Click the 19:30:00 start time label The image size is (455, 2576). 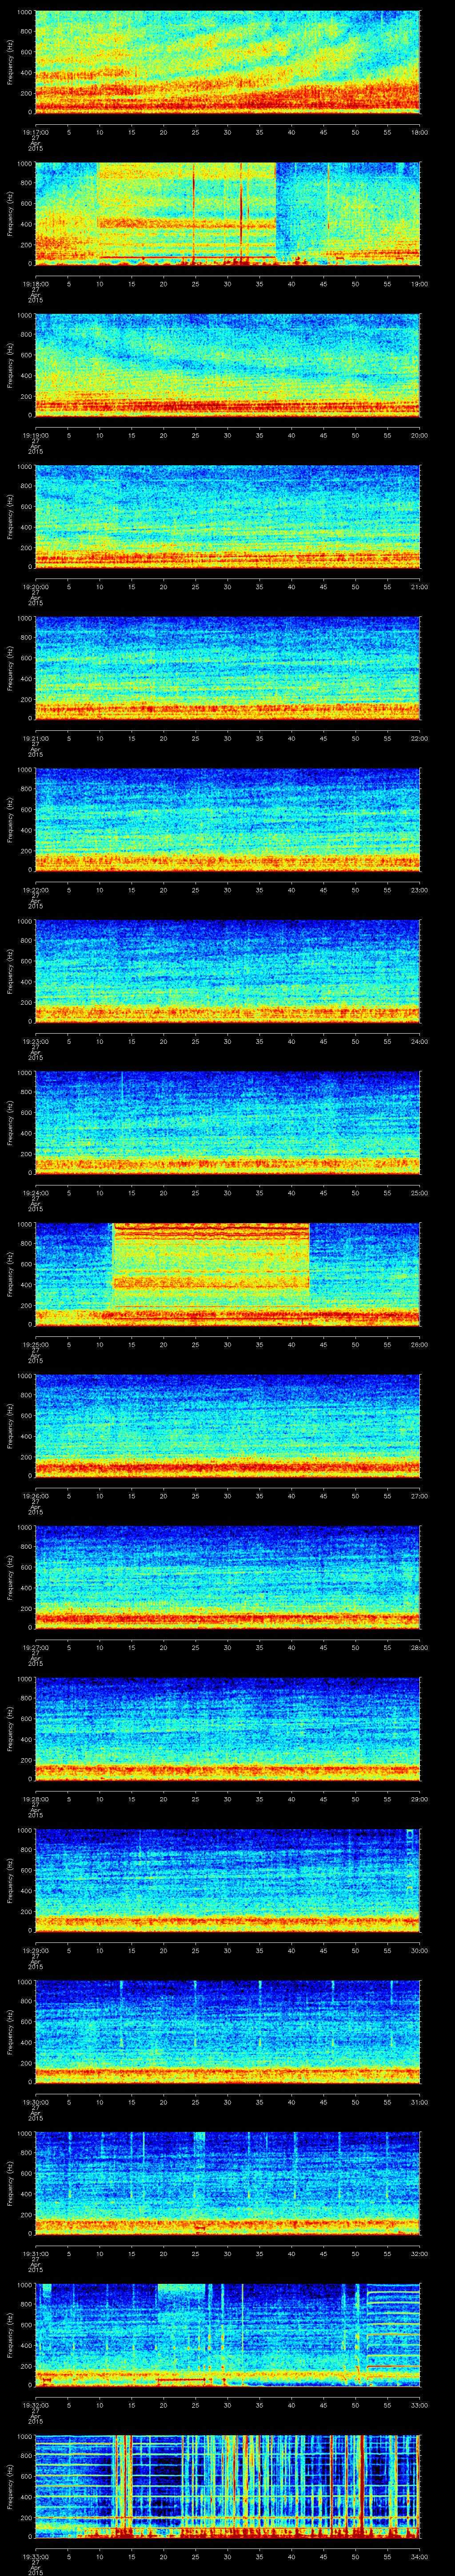(35, 2101)
